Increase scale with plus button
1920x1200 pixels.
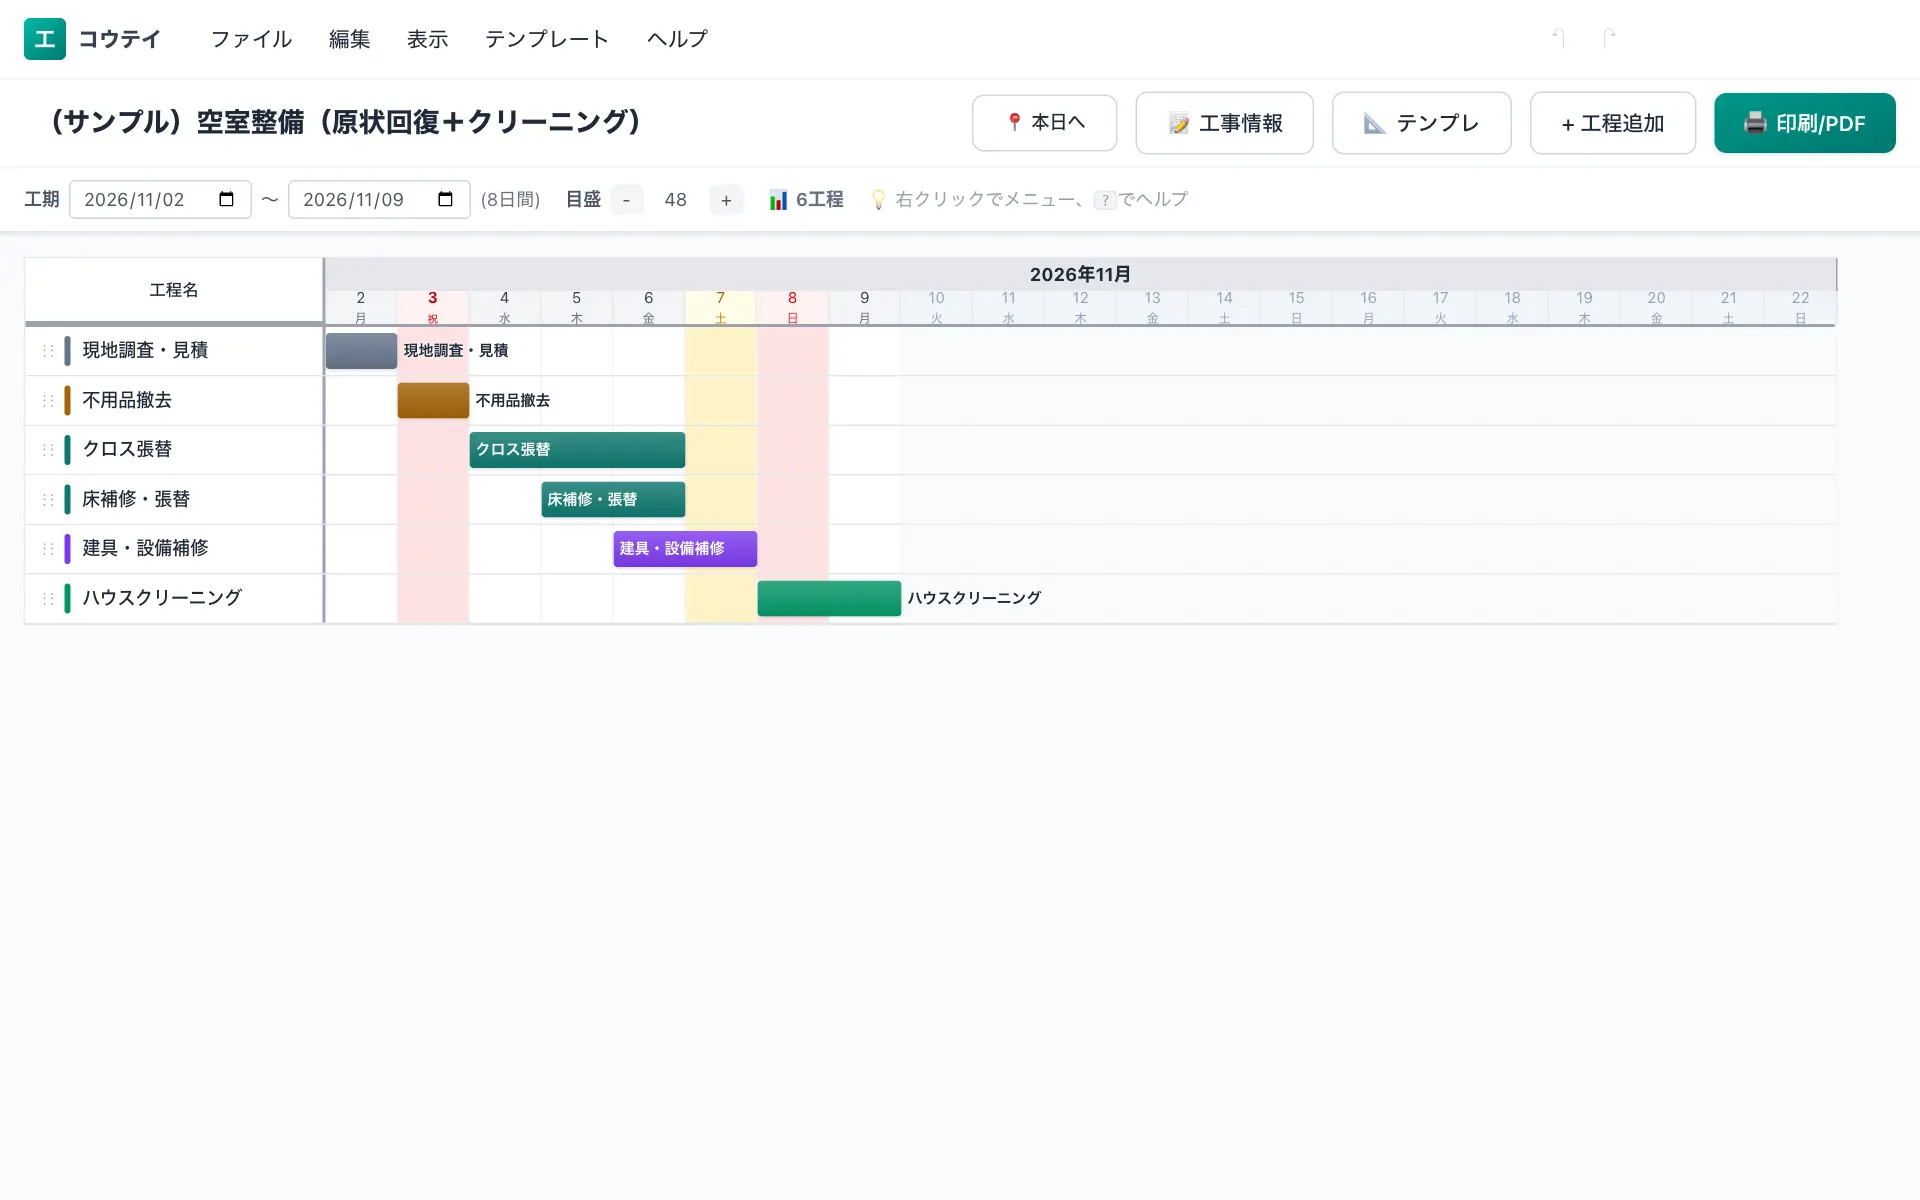[x=726, y=200]
